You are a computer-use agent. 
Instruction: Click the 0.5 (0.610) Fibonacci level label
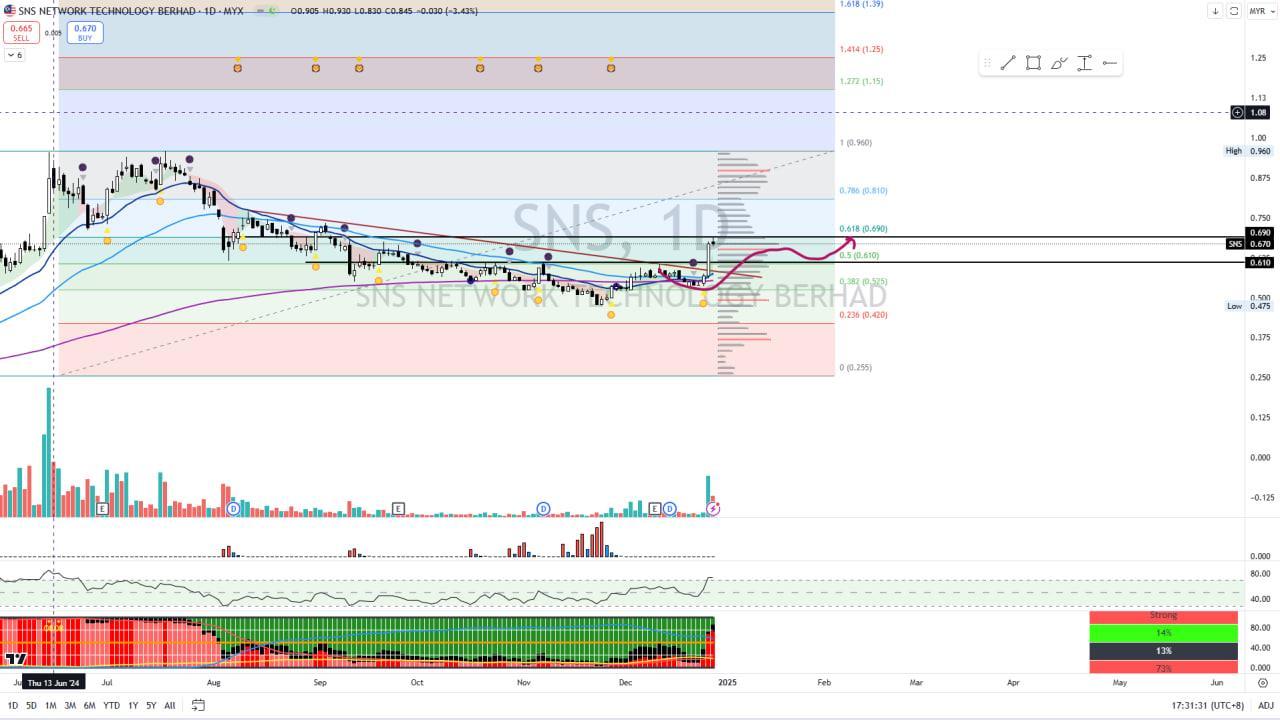point(859,255)
